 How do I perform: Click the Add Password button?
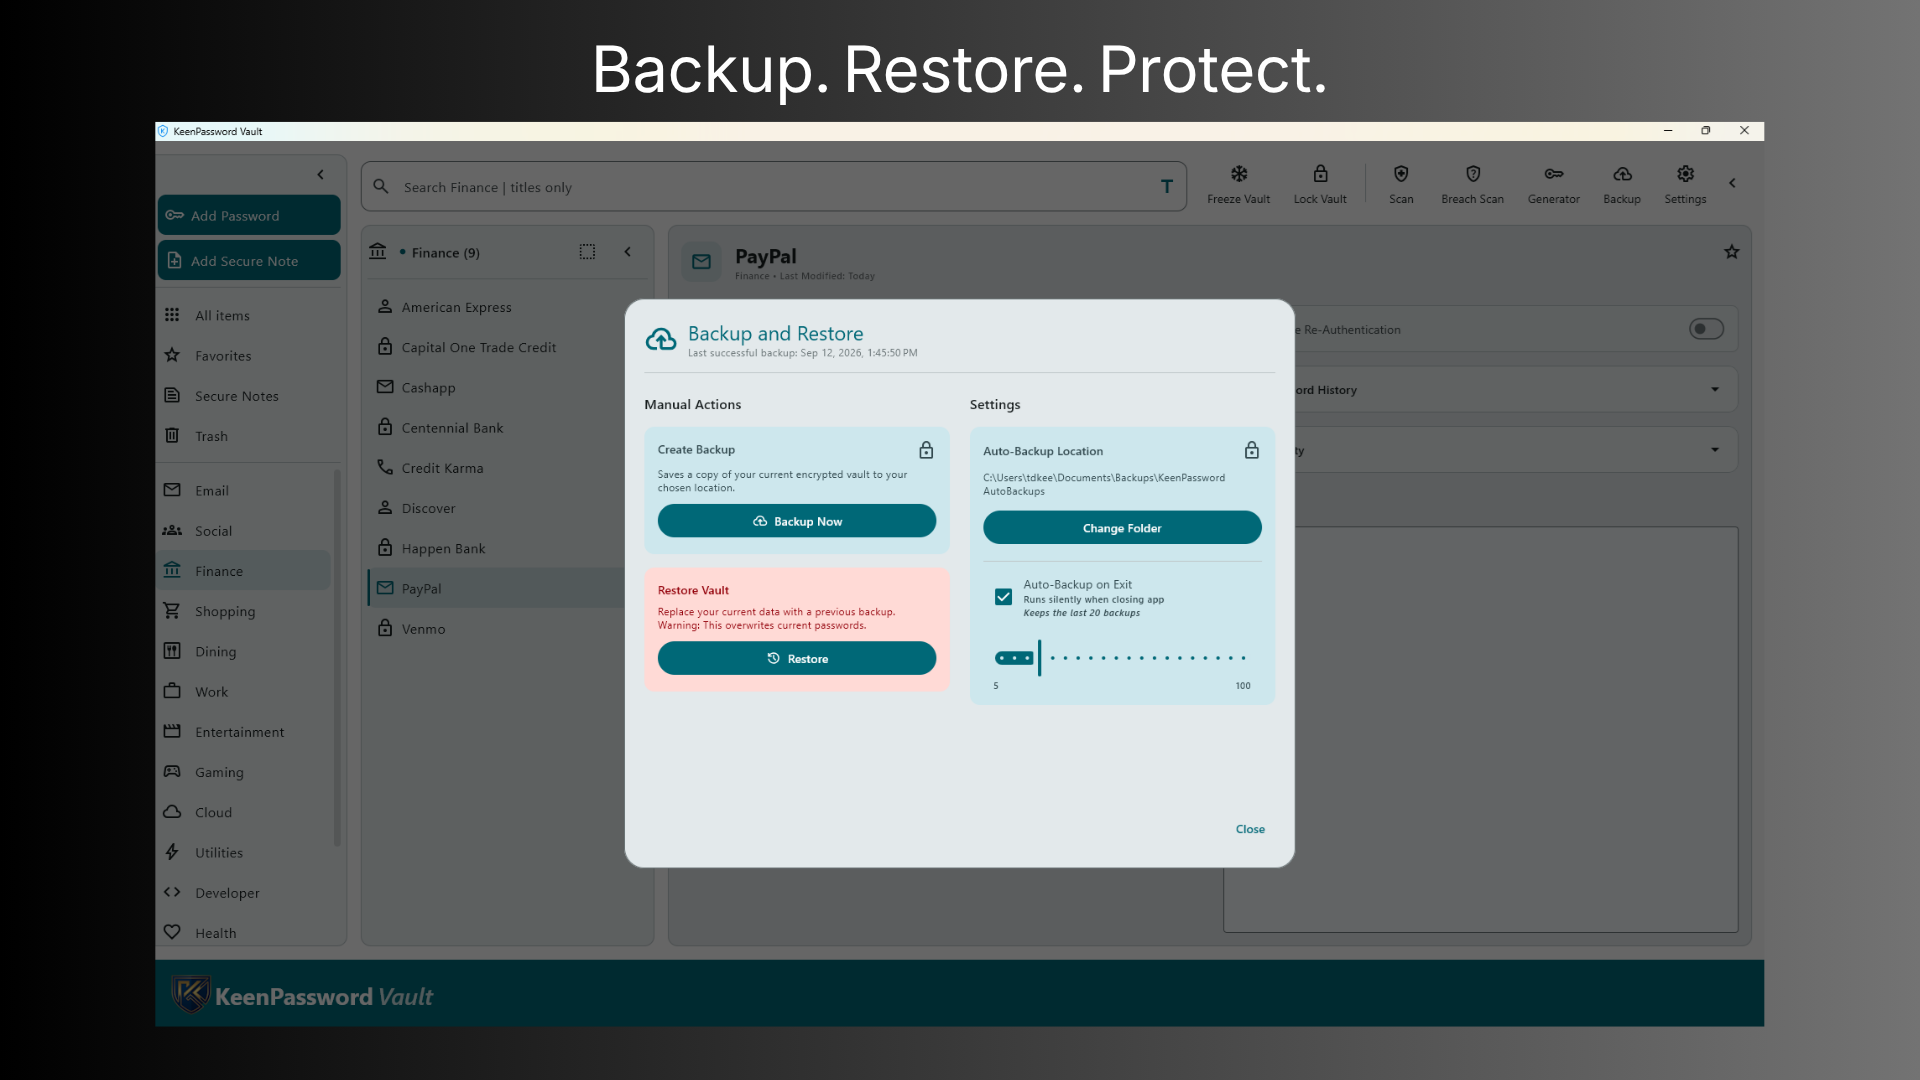tap(249, 216)
